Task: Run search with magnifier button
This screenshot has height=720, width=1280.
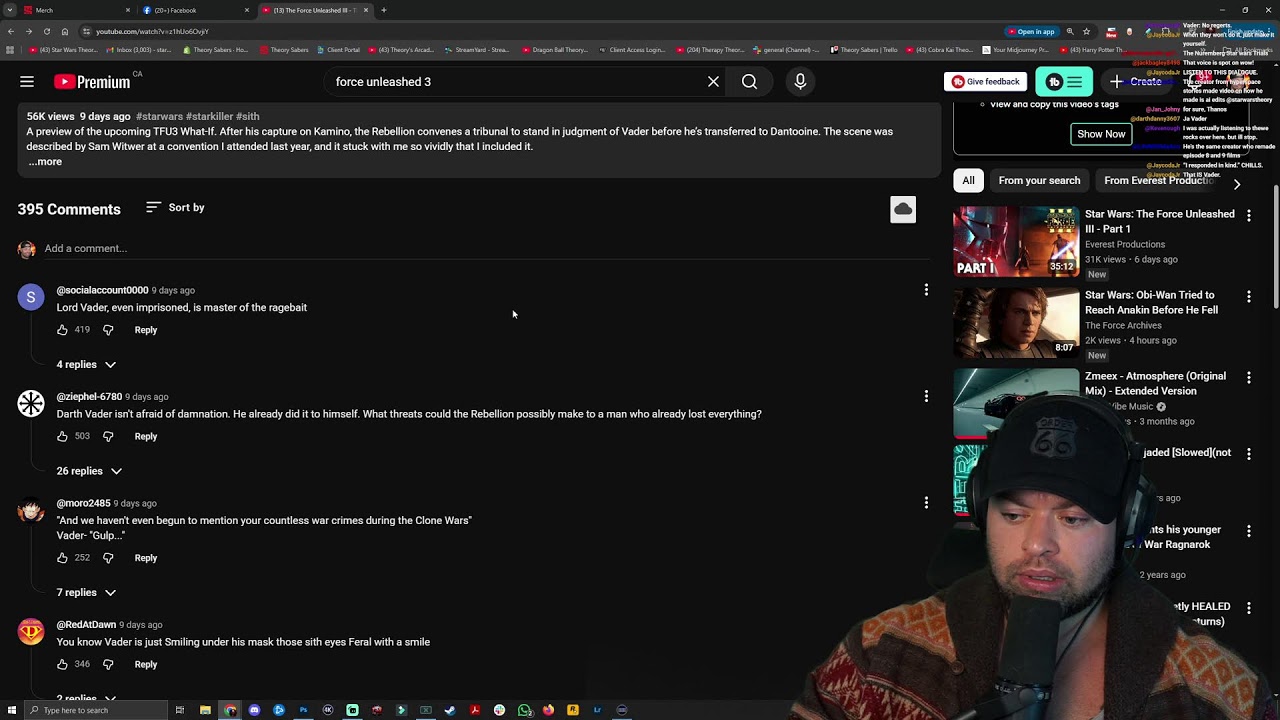Action: pos(749,82)
